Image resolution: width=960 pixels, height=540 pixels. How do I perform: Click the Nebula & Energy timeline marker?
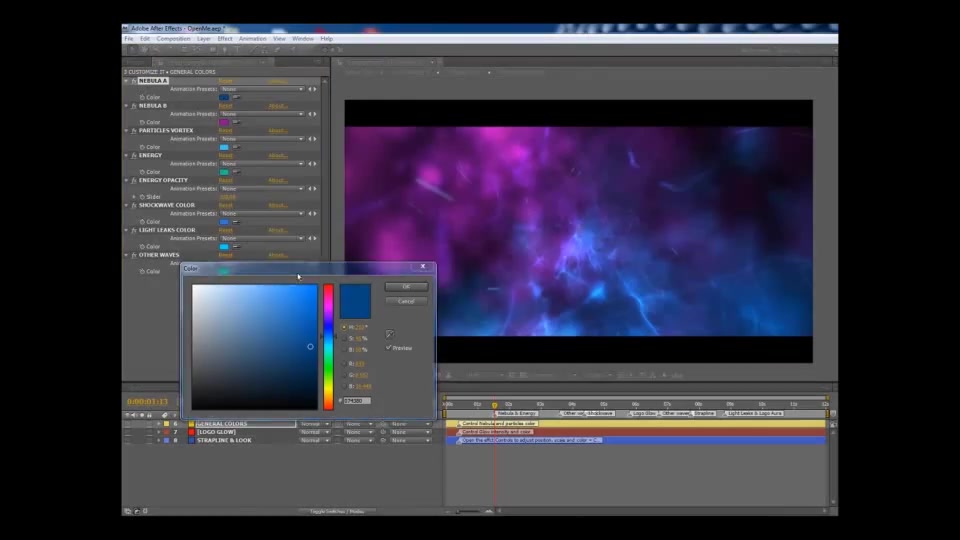click(x=517, y=413)
